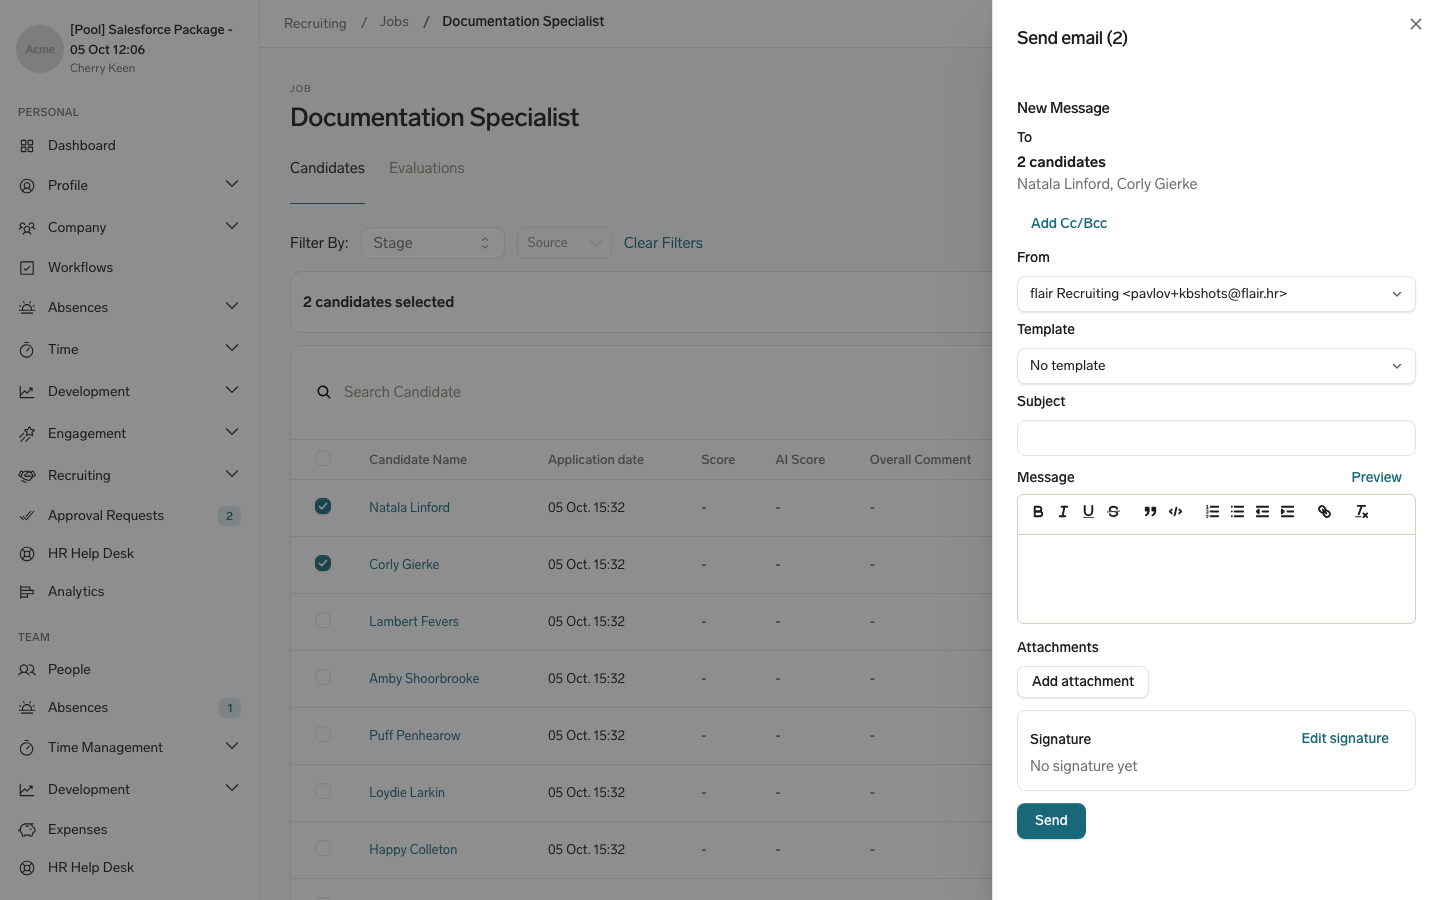Image resolution: width=1440 pixels, height=900 pixels.
Task: Open the Template dropdown
Action: (x=1216, y=366)
